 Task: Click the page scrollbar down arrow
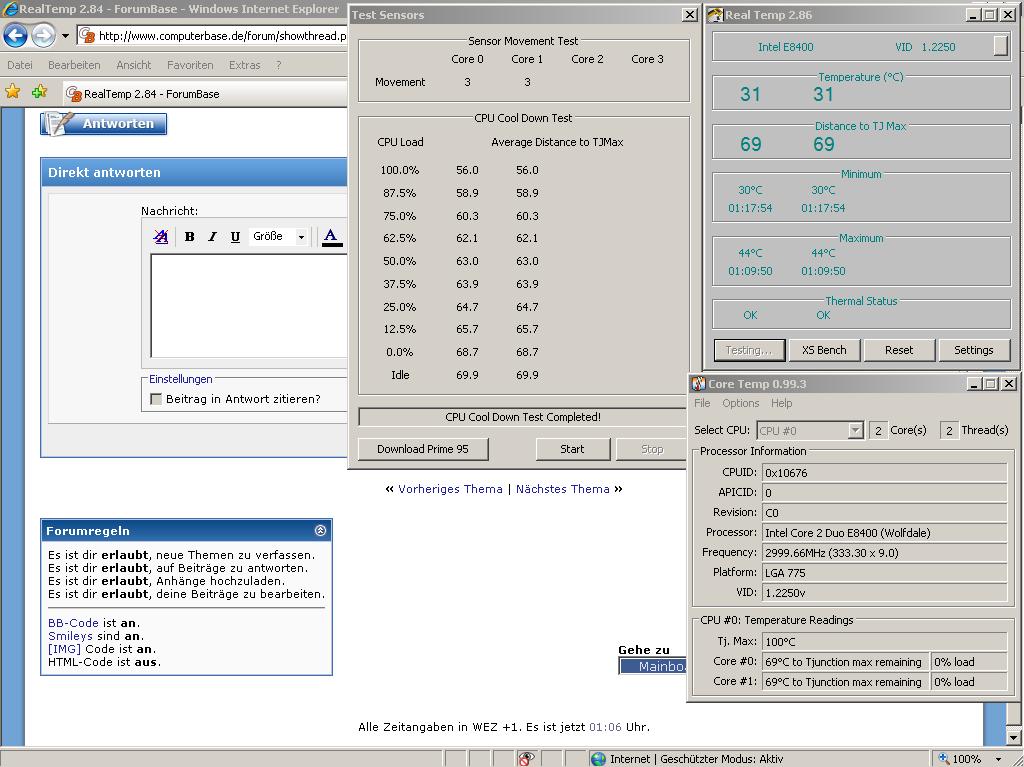[1013, 738]
